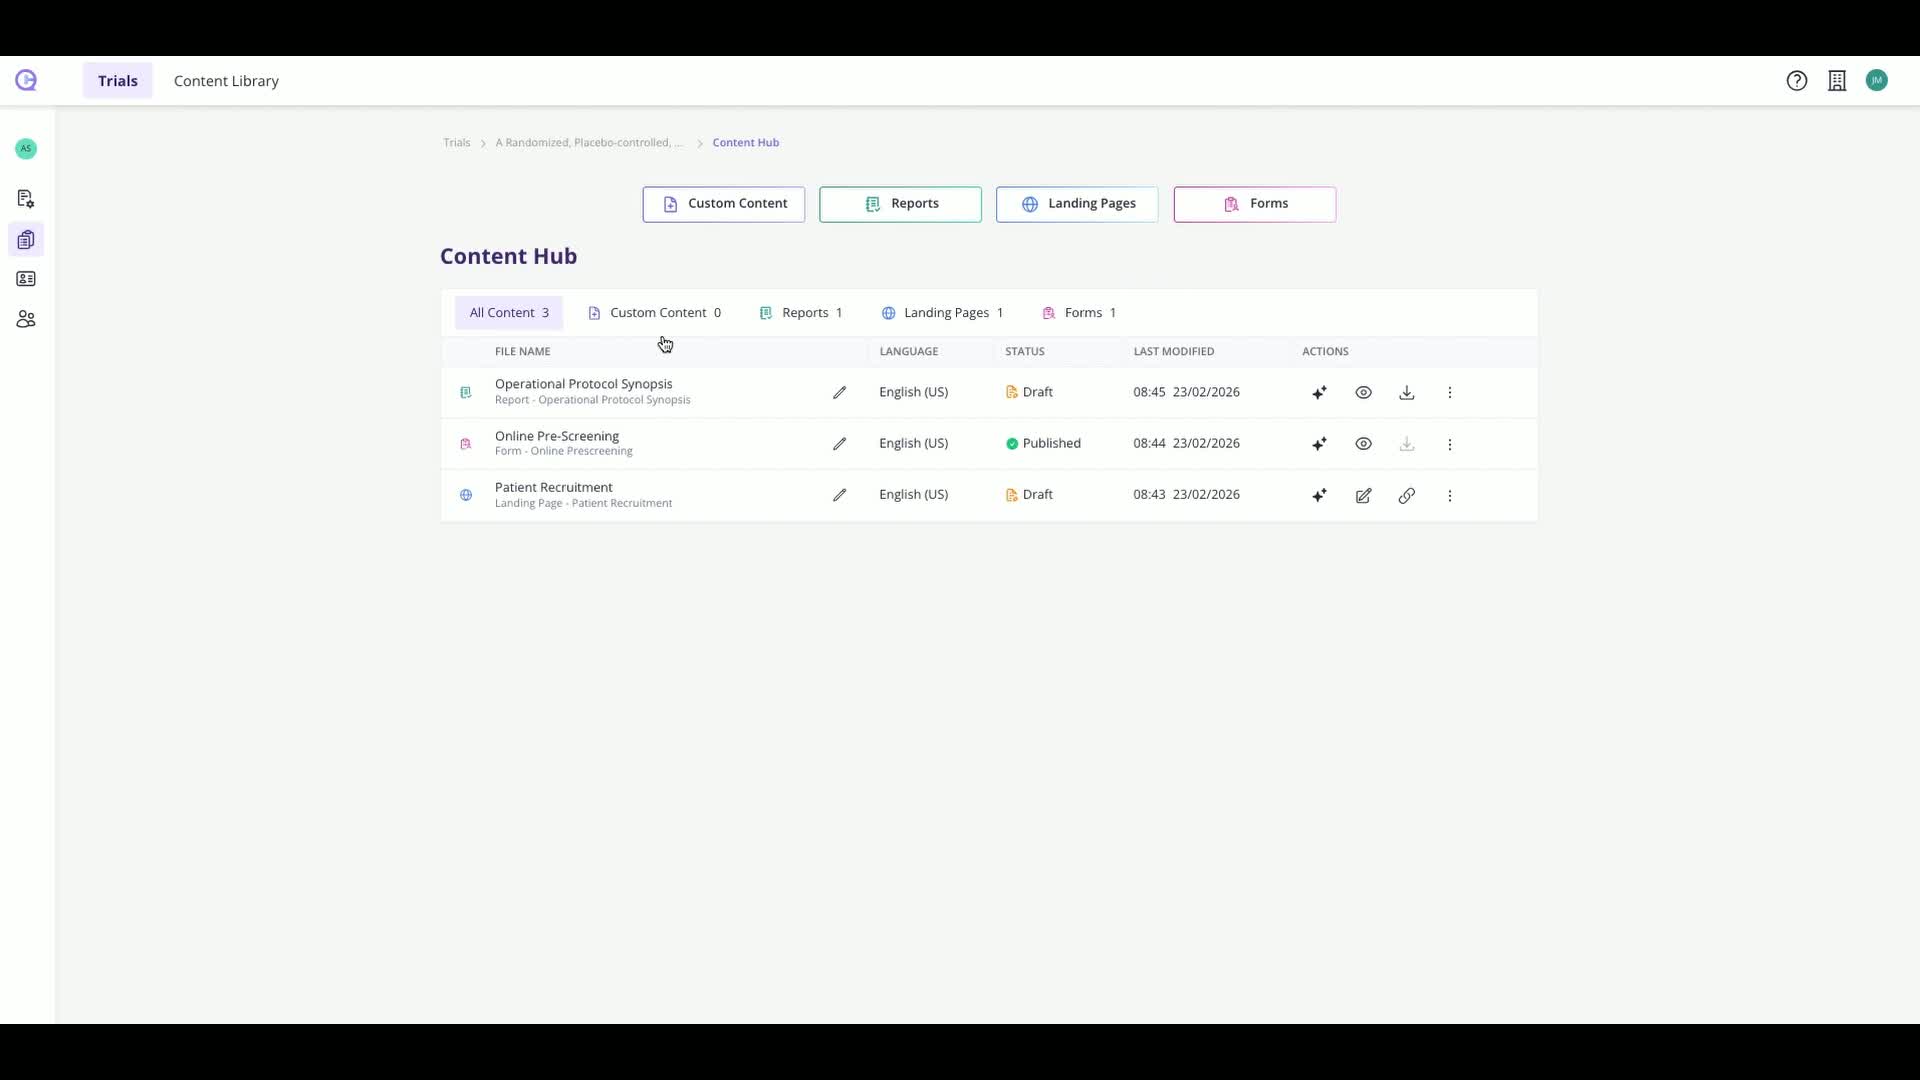Image resolution: width=1920 pixels, height=1080 pixels.
Task: Open help question mark icon
Action: [1796, 81]
